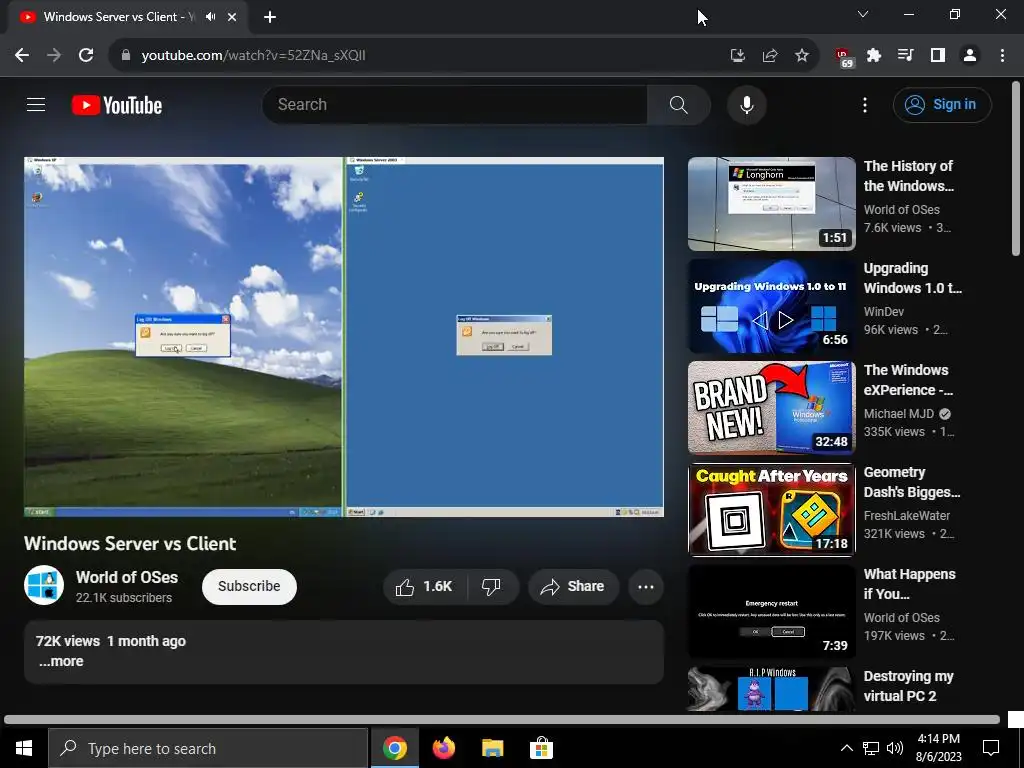Open What Happens if You video thumbnail
Viewport: 1024px width, 768px height.
[x=771, y=611]
